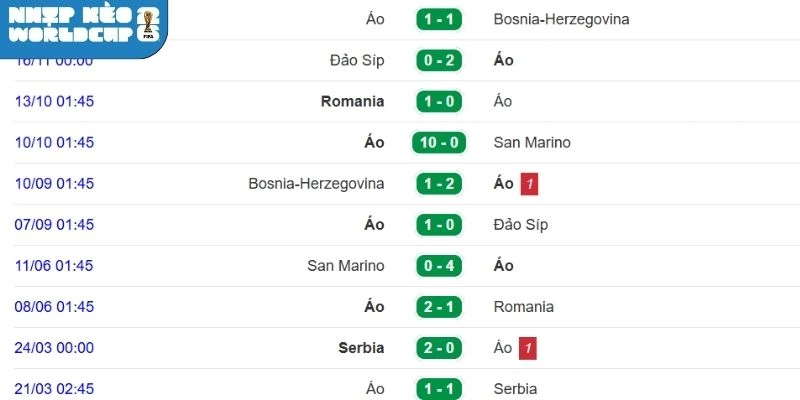Open the 10 - 0 score badge
The width and height of the screenshot is (800, 400).
(439, 142)
